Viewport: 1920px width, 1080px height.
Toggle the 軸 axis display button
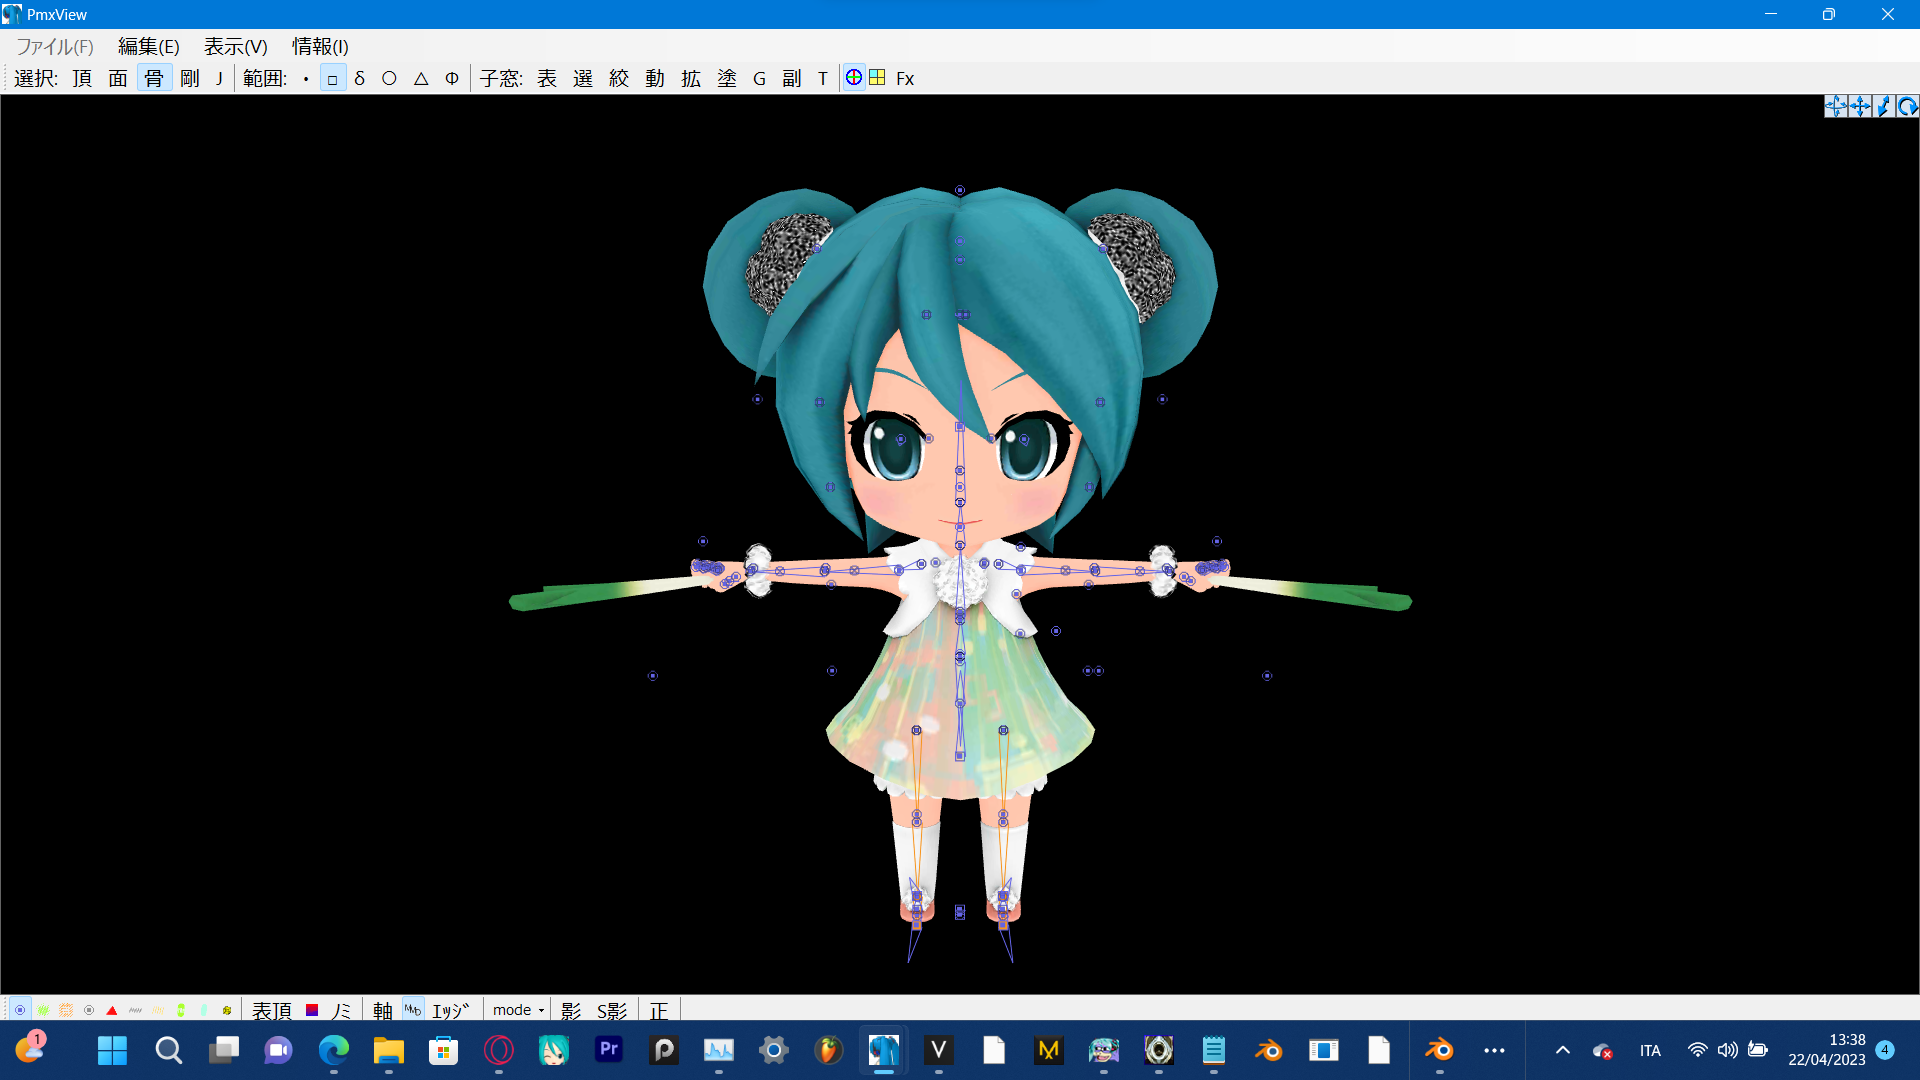383,1010
